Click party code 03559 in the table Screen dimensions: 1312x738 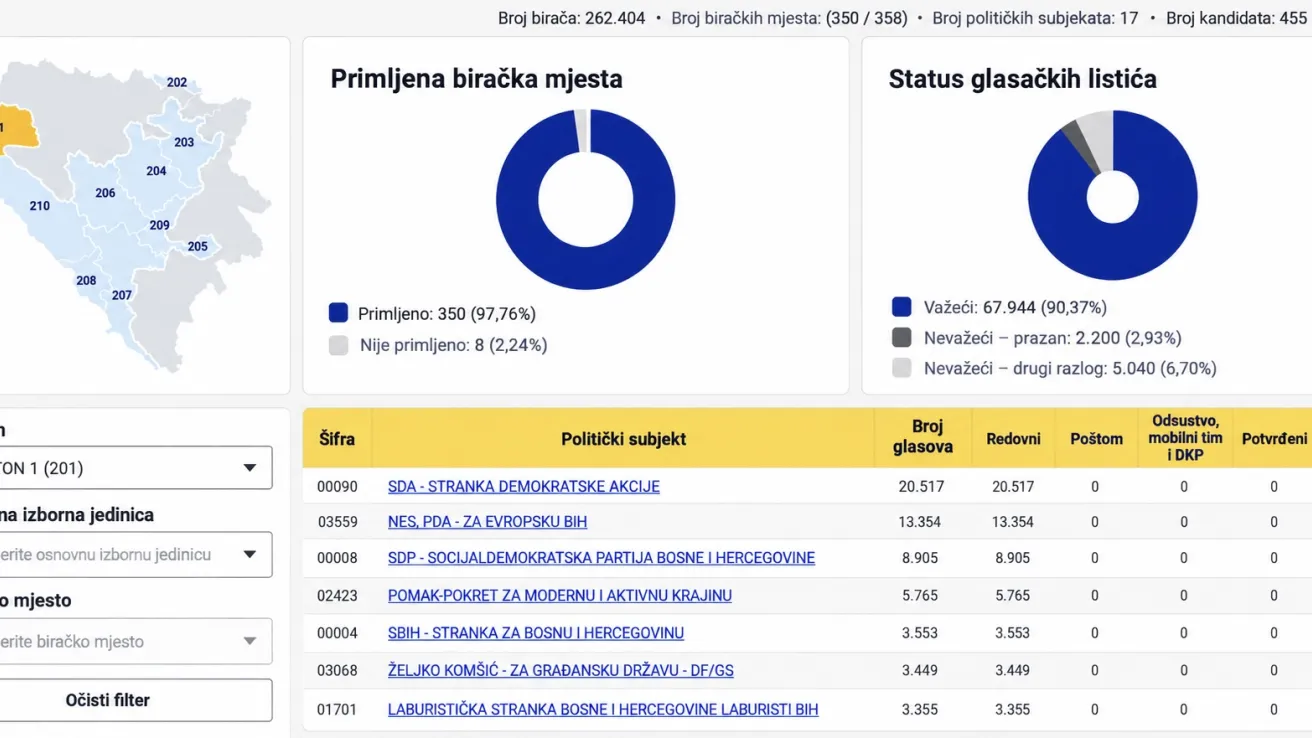pyautogui.click(x=337, y=522)
